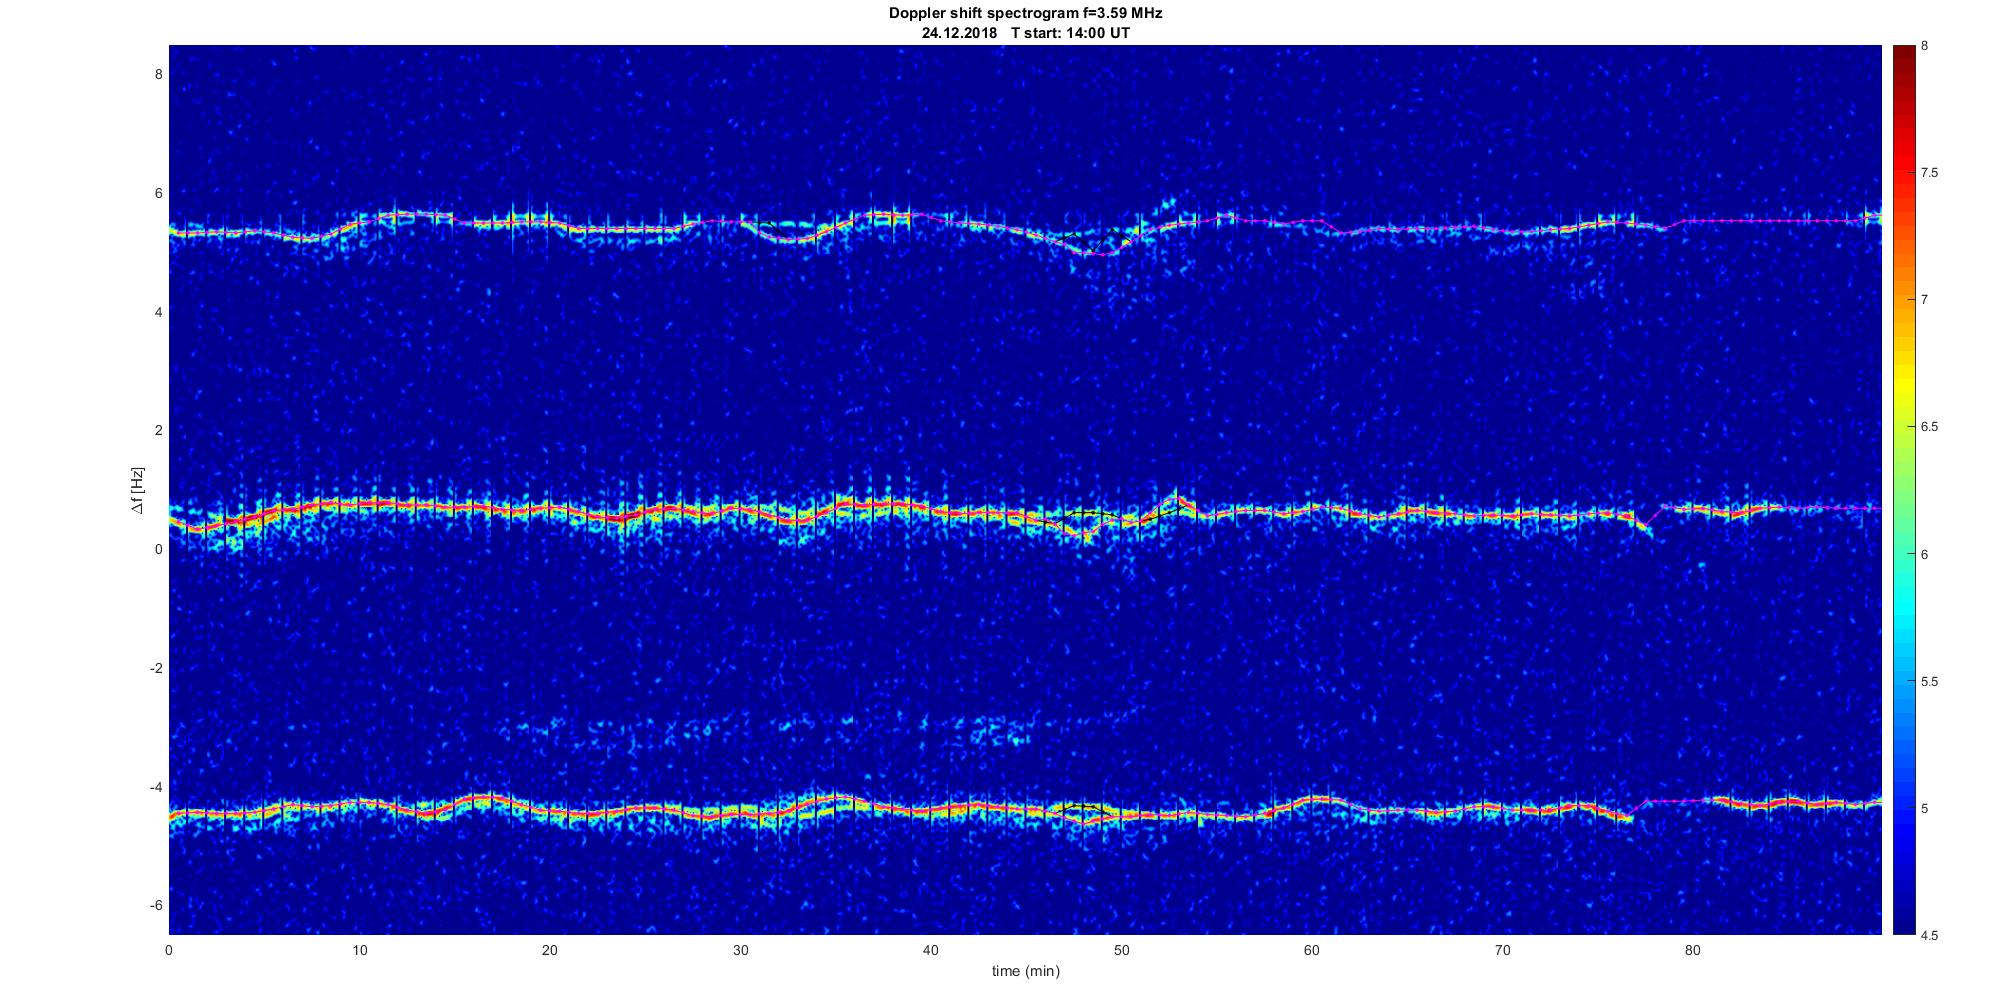Click the colorbar tick label '7.5'
The image size is (2000, 1003).
[x=1930, y=173]
